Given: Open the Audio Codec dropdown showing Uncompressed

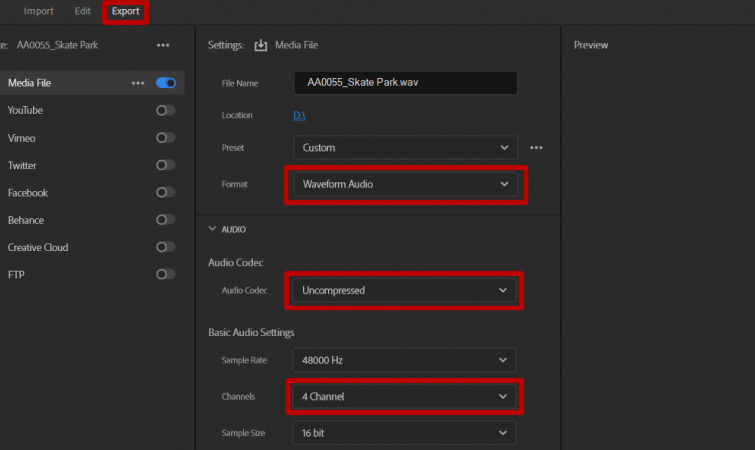Looking at the screenshot, I should (404, 291).
